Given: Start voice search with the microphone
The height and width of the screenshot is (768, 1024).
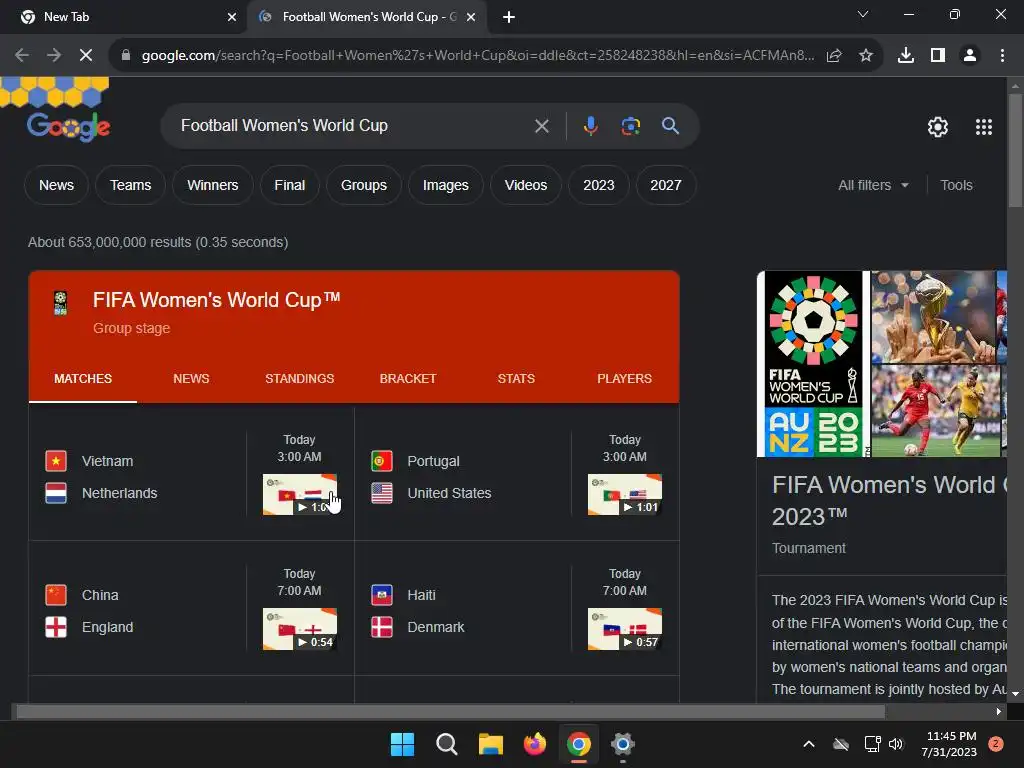Looking at the screenshot, I should (x=590, y=126).
